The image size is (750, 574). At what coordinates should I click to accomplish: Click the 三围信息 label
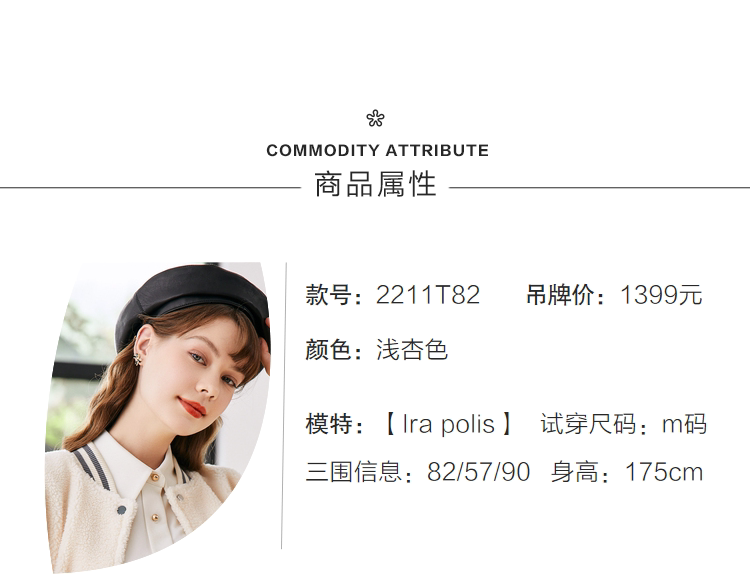[355, 472]
